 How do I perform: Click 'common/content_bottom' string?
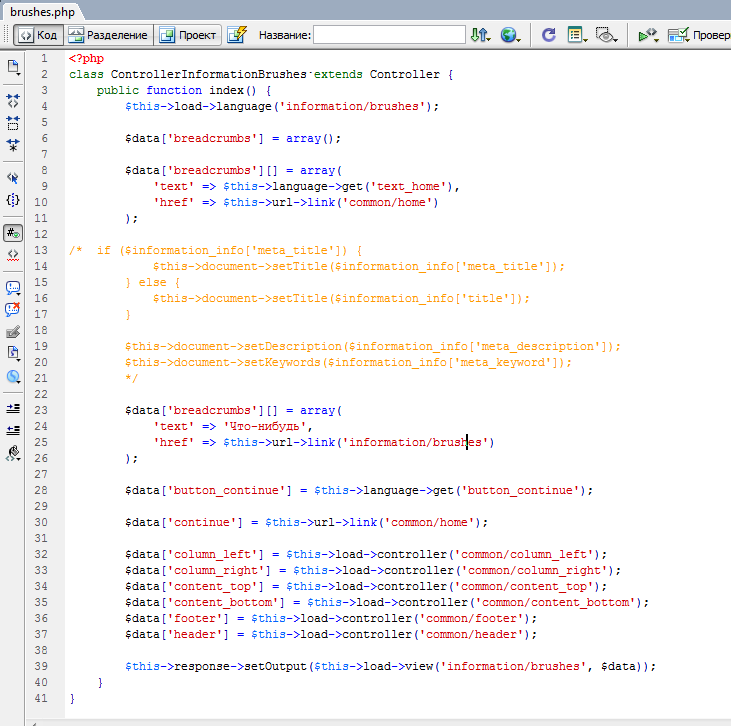click(555, 602)
